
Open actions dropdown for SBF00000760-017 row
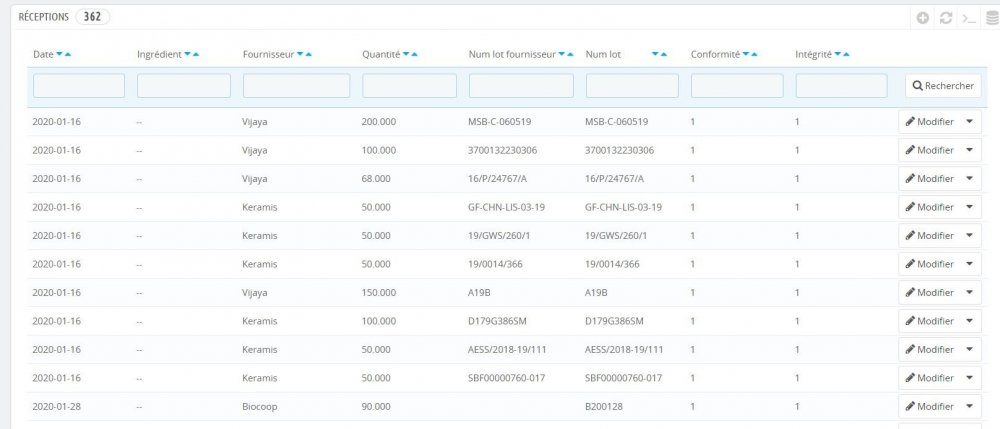pos(969,378)
